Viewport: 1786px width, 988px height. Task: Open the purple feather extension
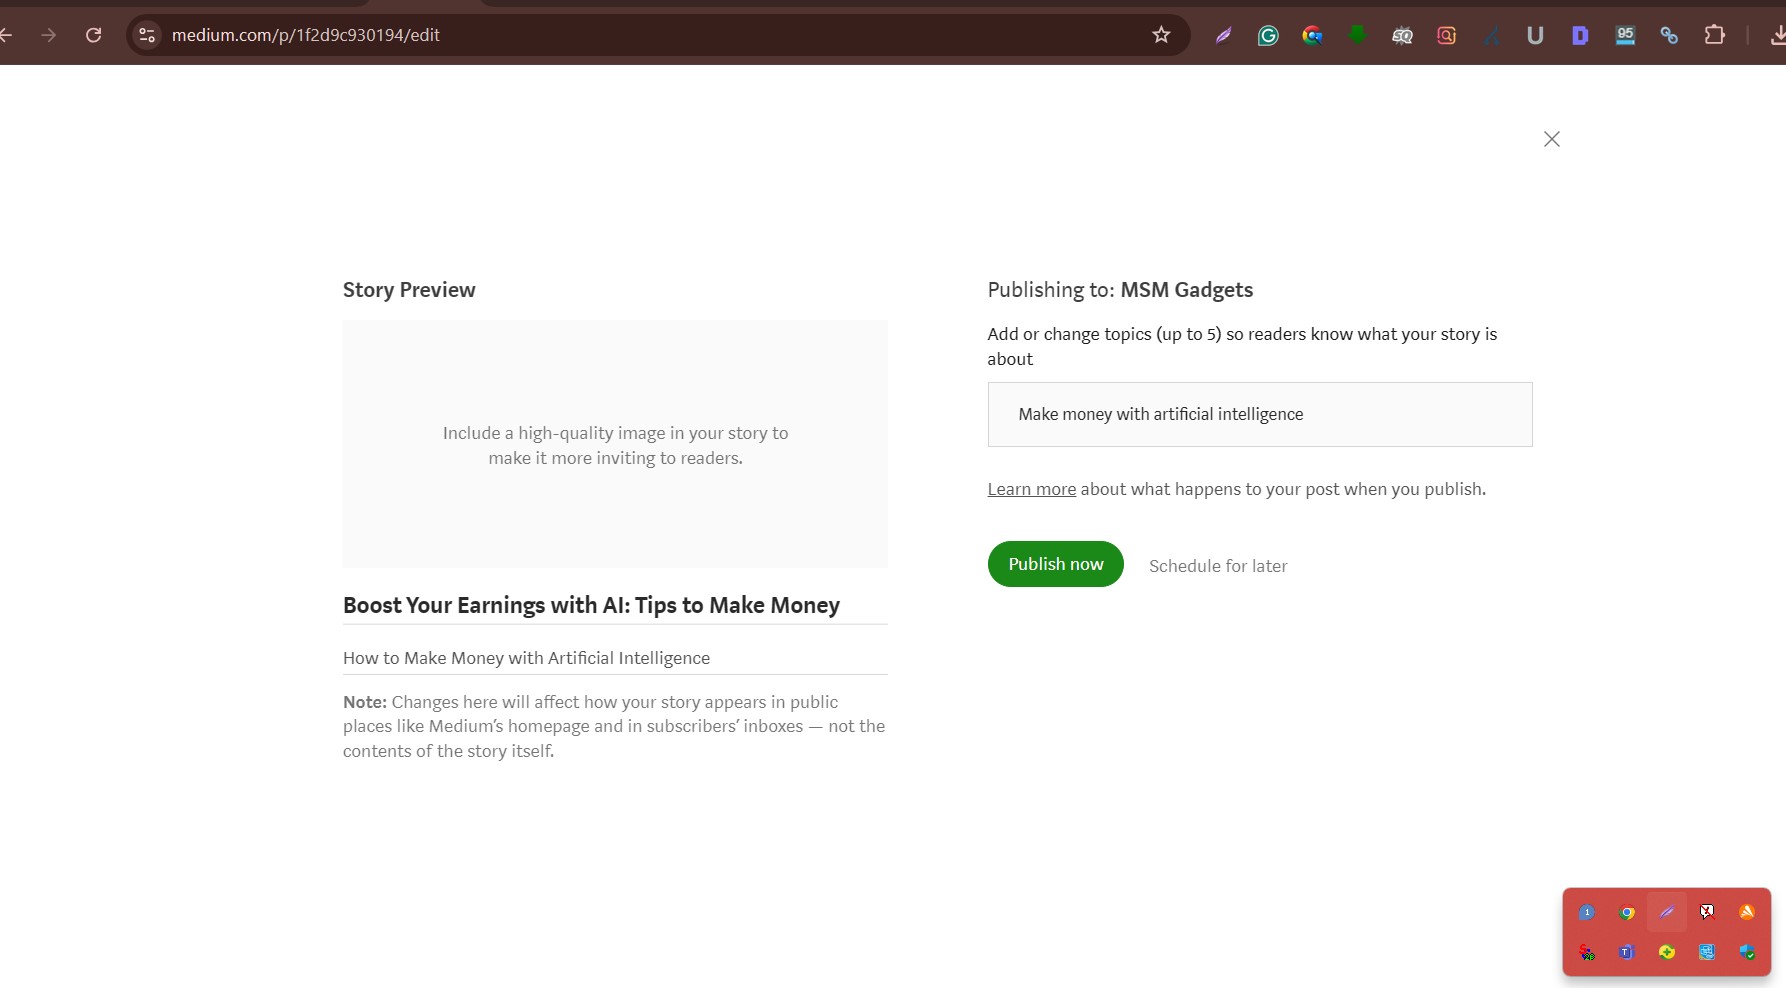click(1223, 36)
